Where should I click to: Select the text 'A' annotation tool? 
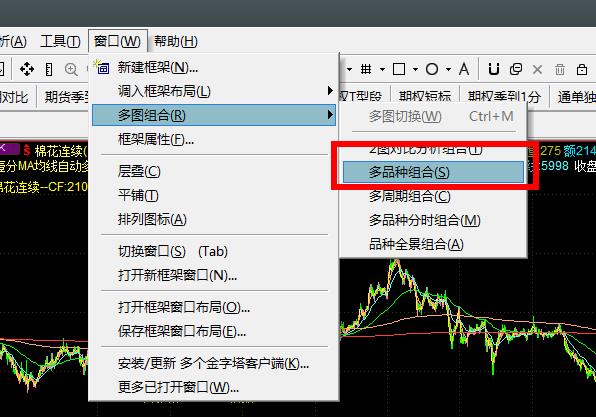tap(463, 69)
